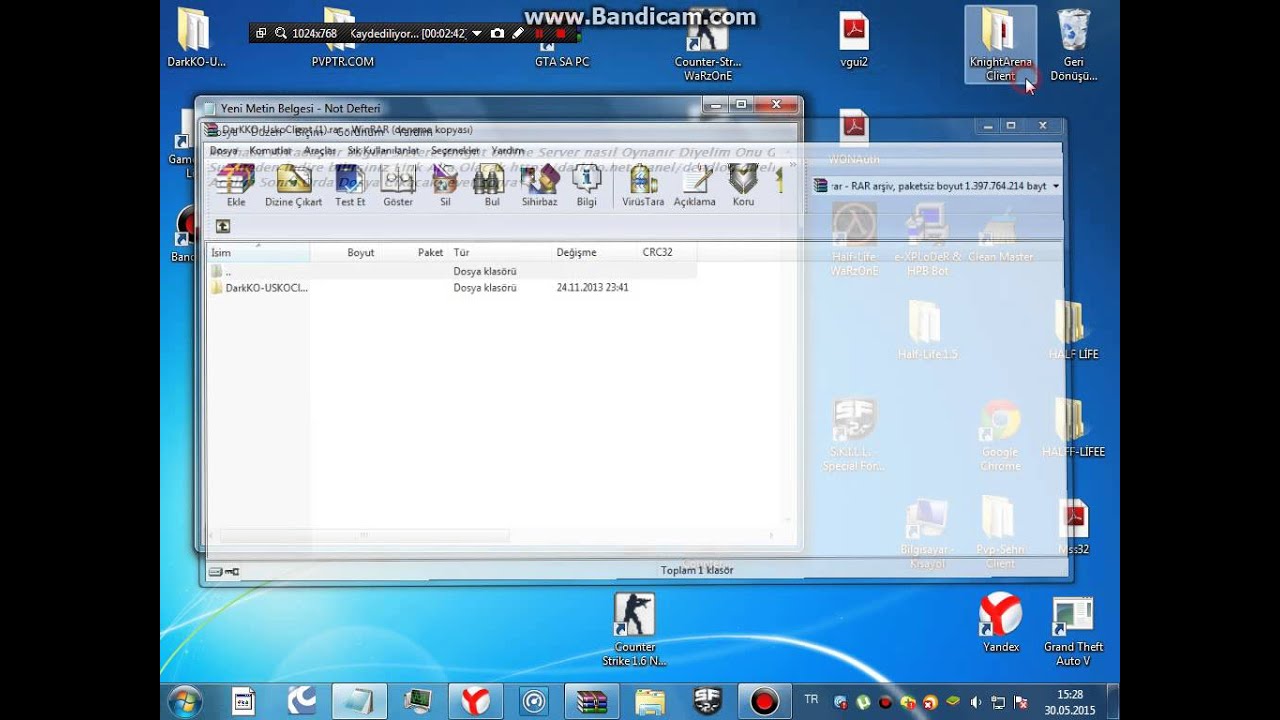Switch to Notepad taskbar button
The width and height of the screenshot is (1280, 720).
pos(359,701)
